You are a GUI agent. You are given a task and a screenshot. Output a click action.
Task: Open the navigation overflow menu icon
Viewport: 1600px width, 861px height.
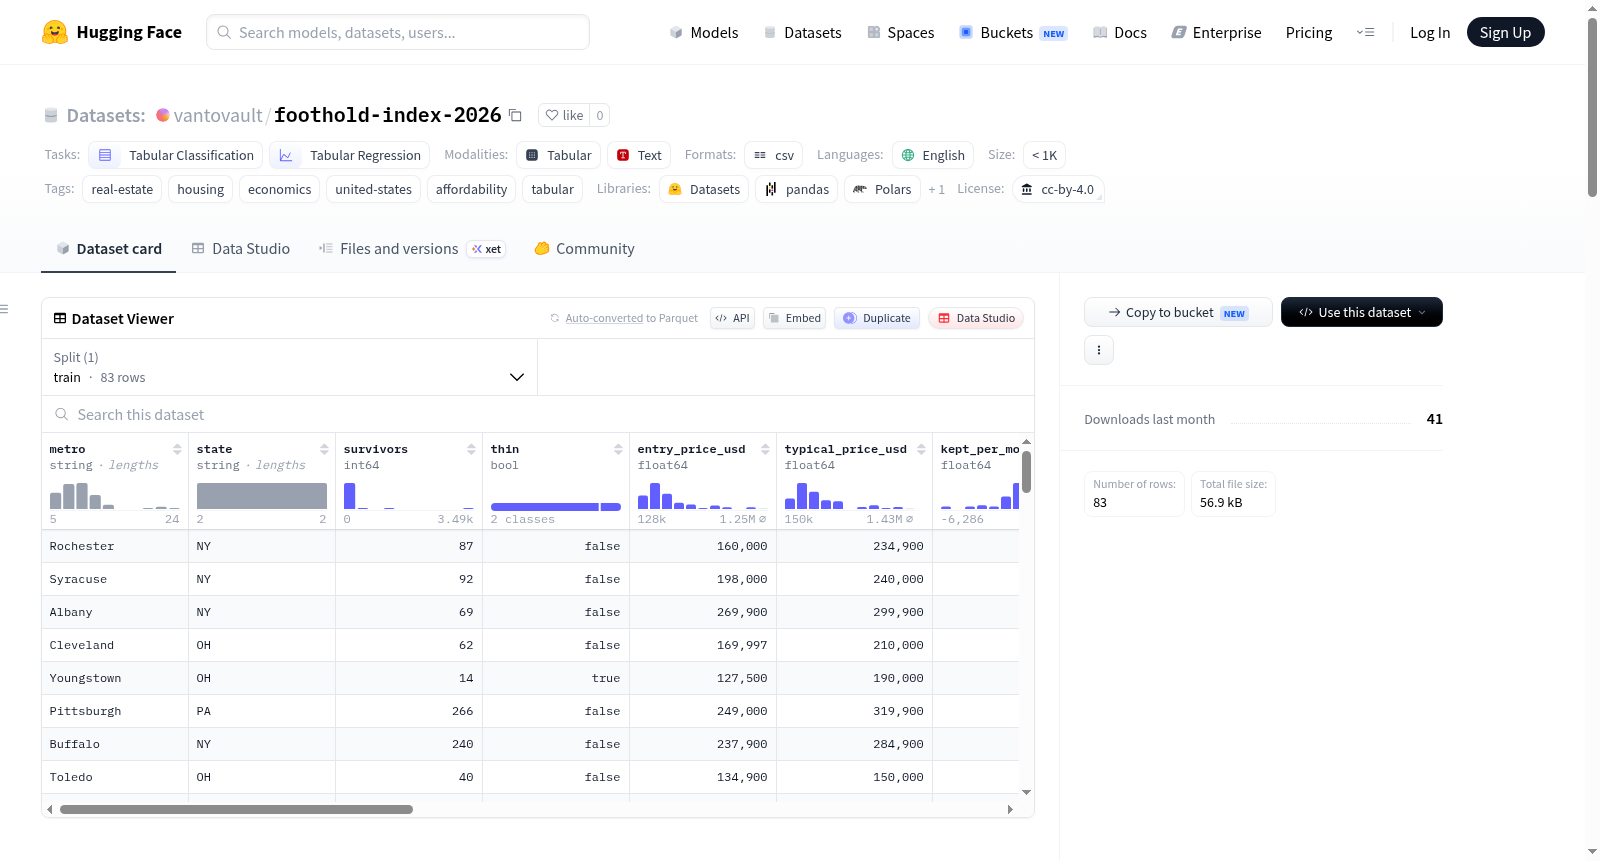tap(1365, 32)
